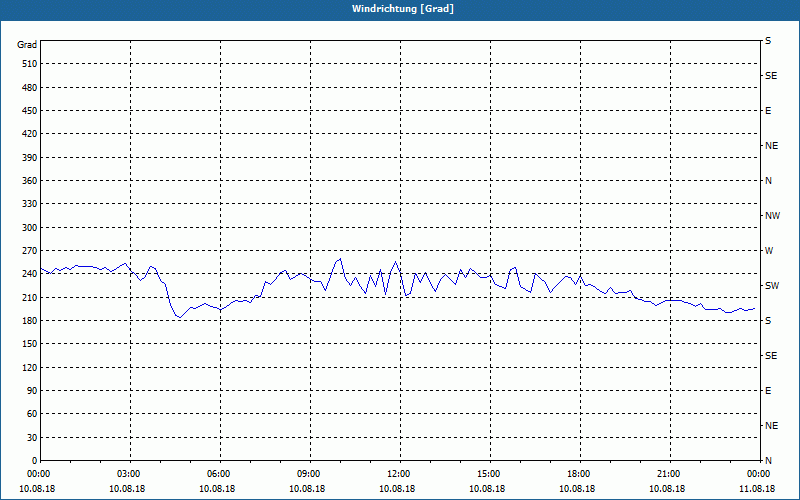This screenshot has height=500, width=800.
Task: Click the 18:00 time label
Action: (x=577, y=474)
